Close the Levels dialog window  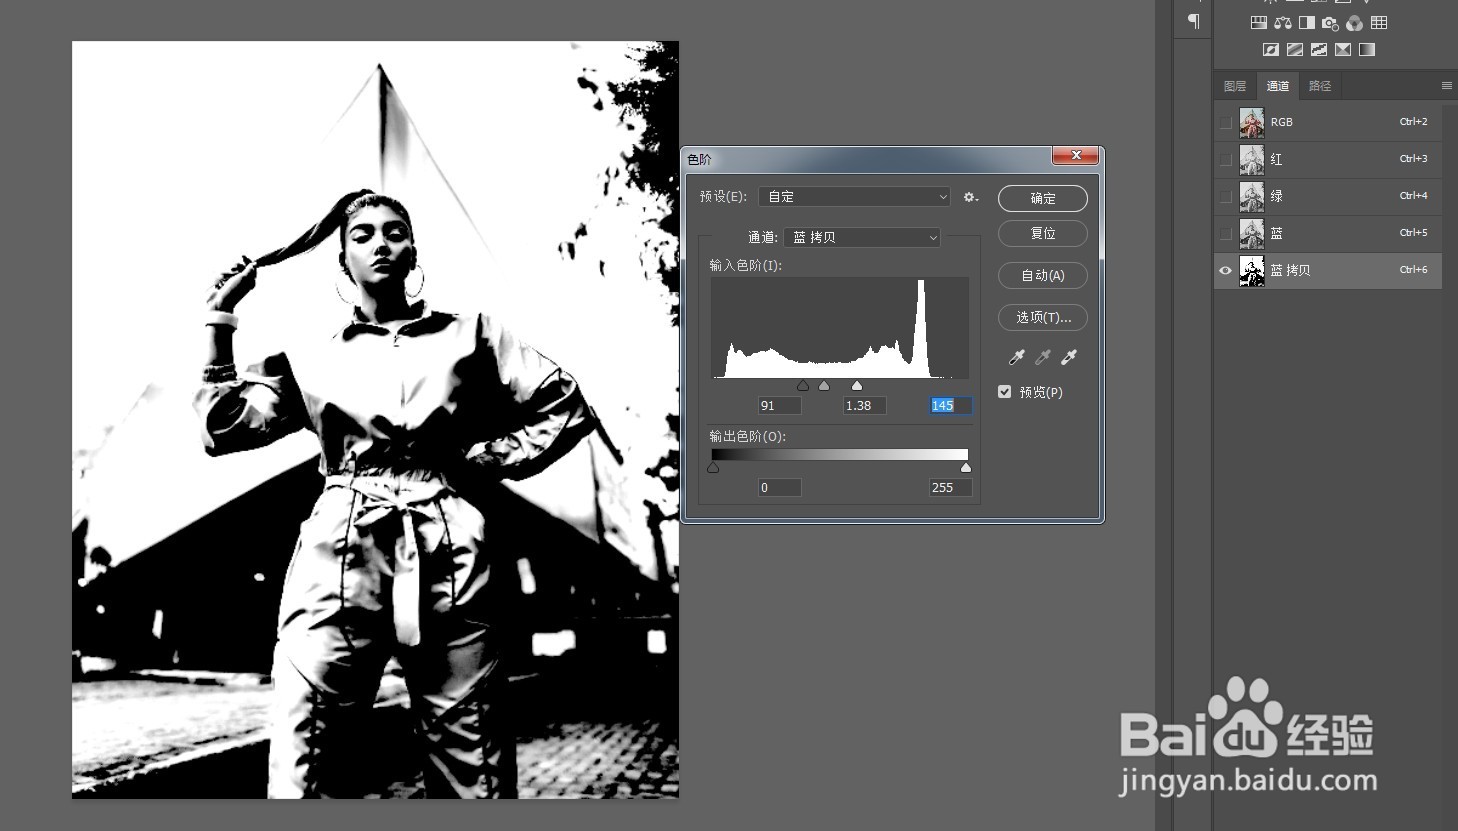coord(1076,155)
